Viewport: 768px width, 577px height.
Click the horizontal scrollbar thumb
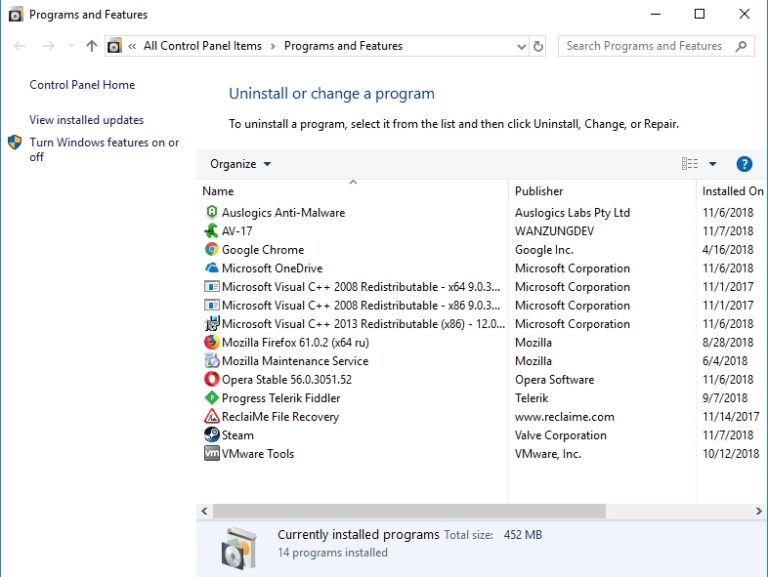(x=409, y=511)
